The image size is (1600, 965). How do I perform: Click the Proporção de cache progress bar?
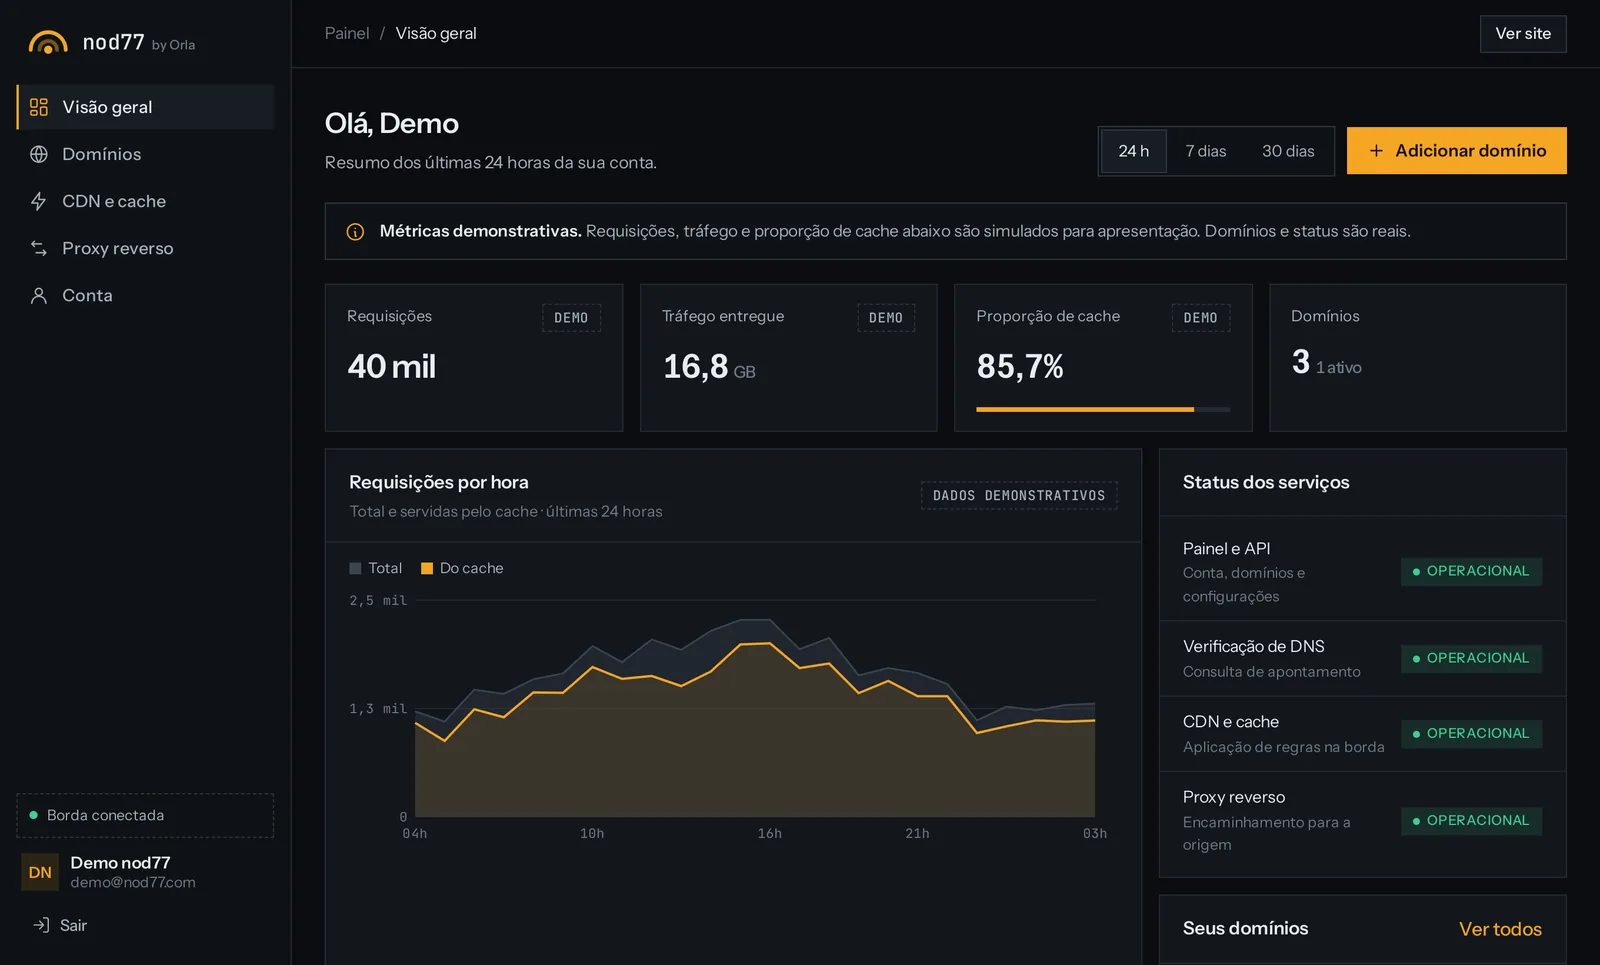tap(1103, 409)
